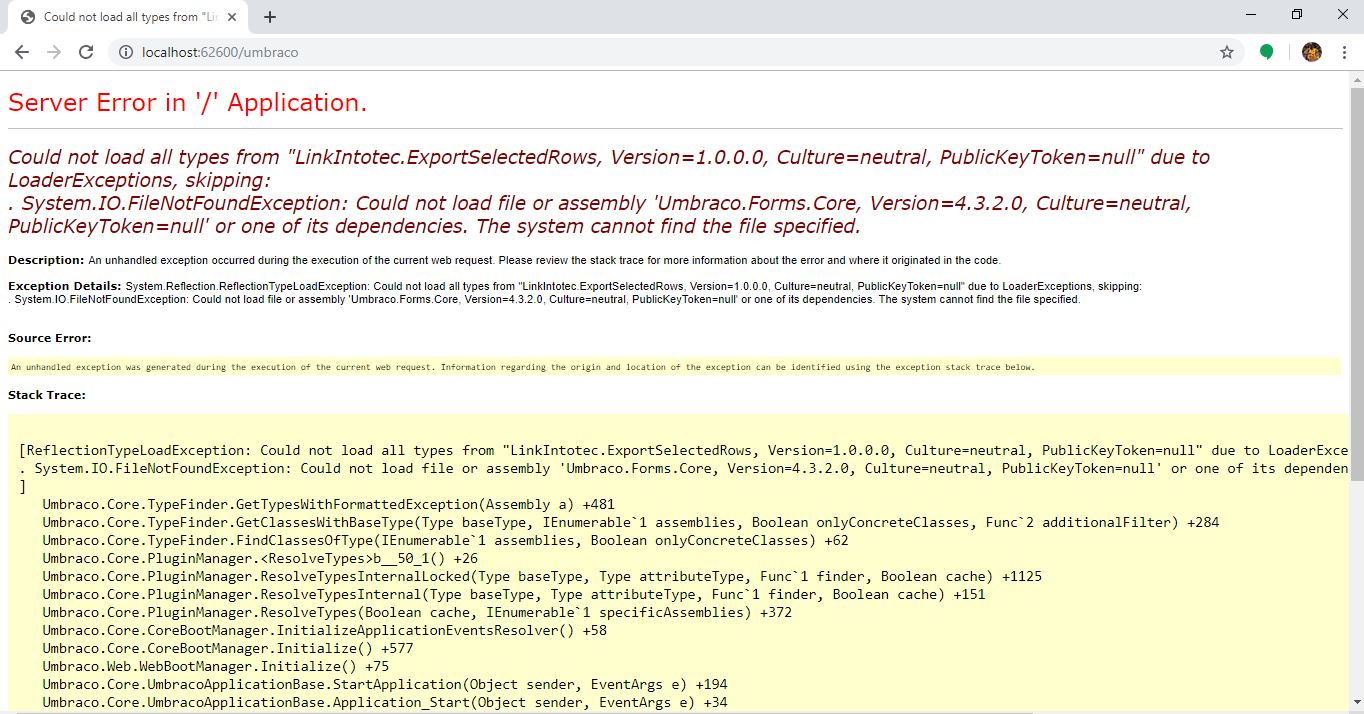Image resolution: width=1364 pixels, height=714 pixels.
Task: Select the 'Could not load all types' tab
Action: coord(128,17)
